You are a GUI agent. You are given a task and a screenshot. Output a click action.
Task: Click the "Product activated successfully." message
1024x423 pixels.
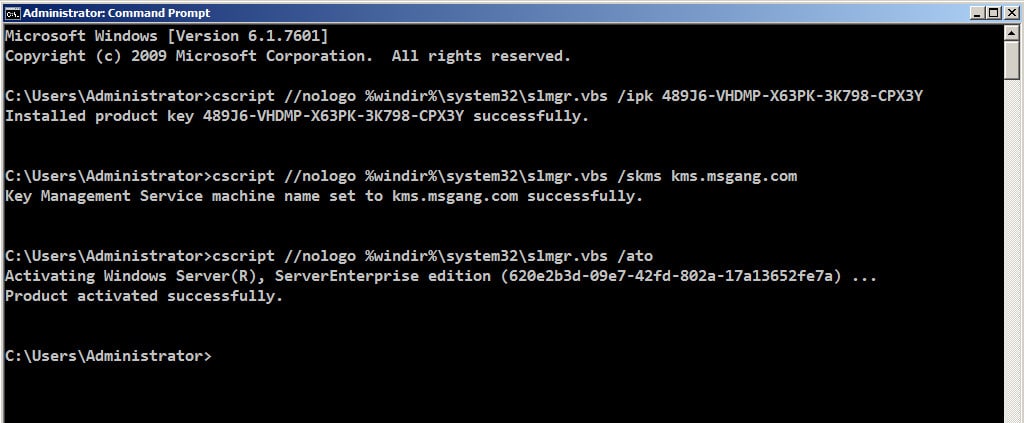click(144, 296)
